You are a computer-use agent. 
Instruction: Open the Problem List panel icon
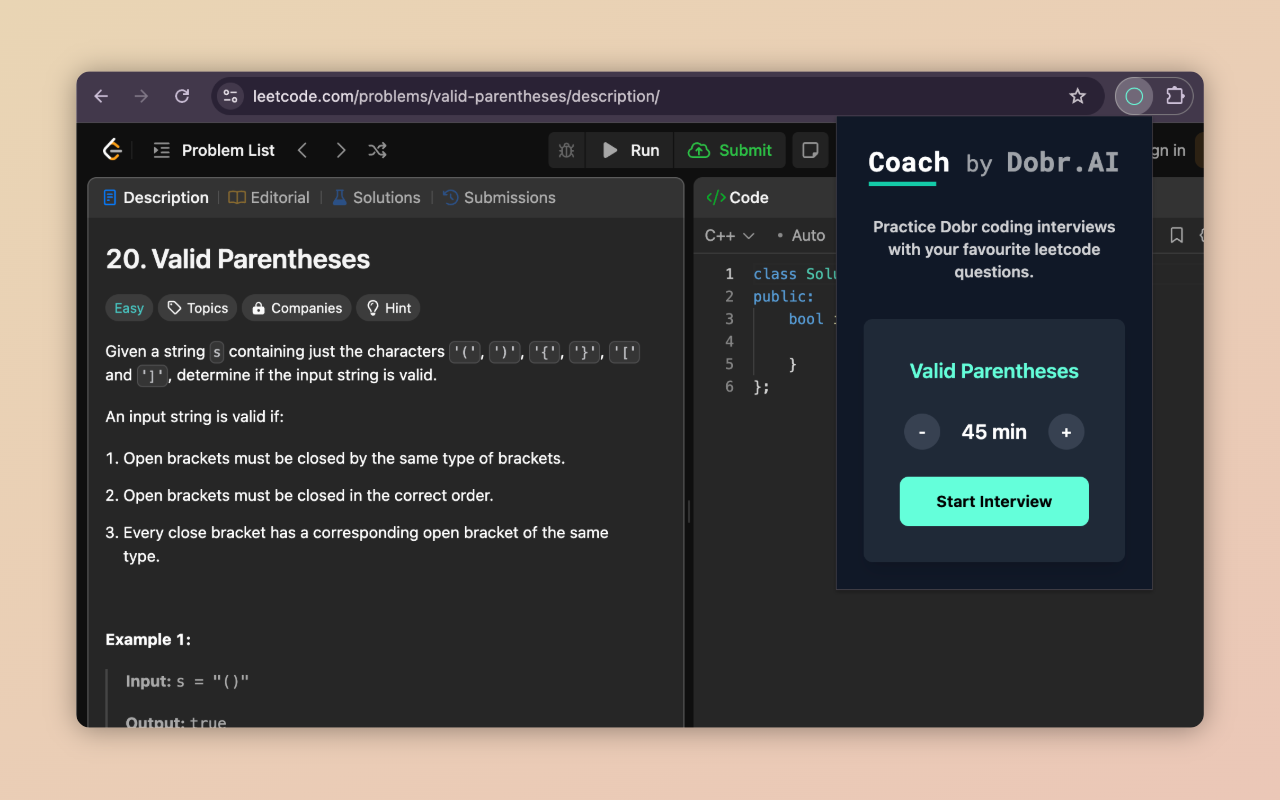point(161,149)
